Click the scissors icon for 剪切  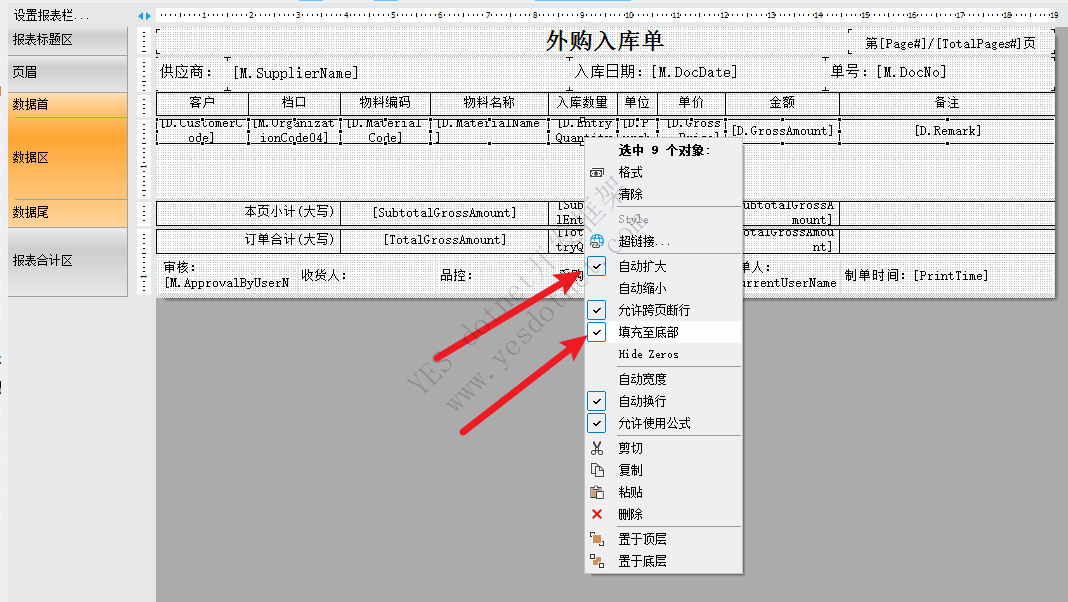597,448
